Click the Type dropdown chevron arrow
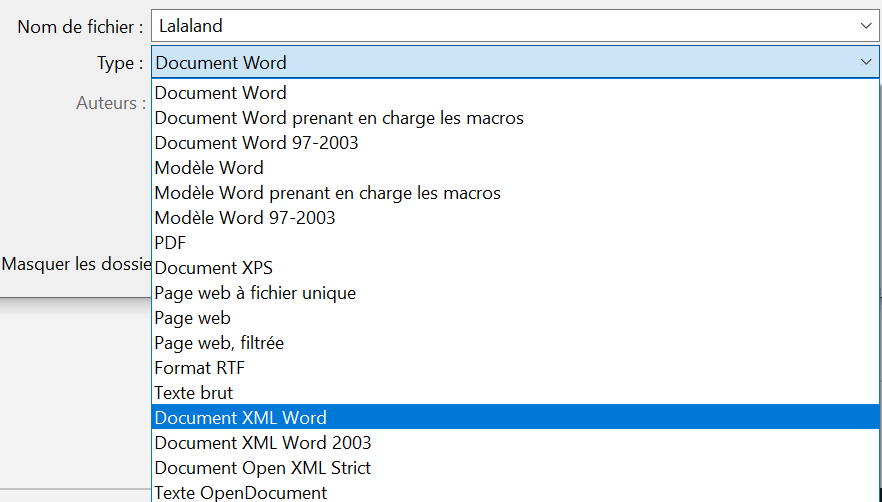Viewport: 882px width, 502px height. click(x=866, y=62)
